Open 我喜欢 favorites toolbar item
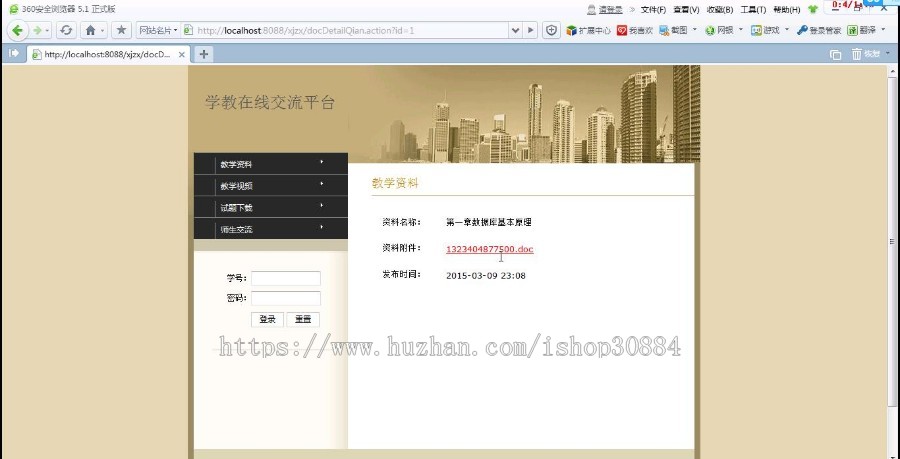Viewport: 900px width, 459px height. (x=635, y=30)
